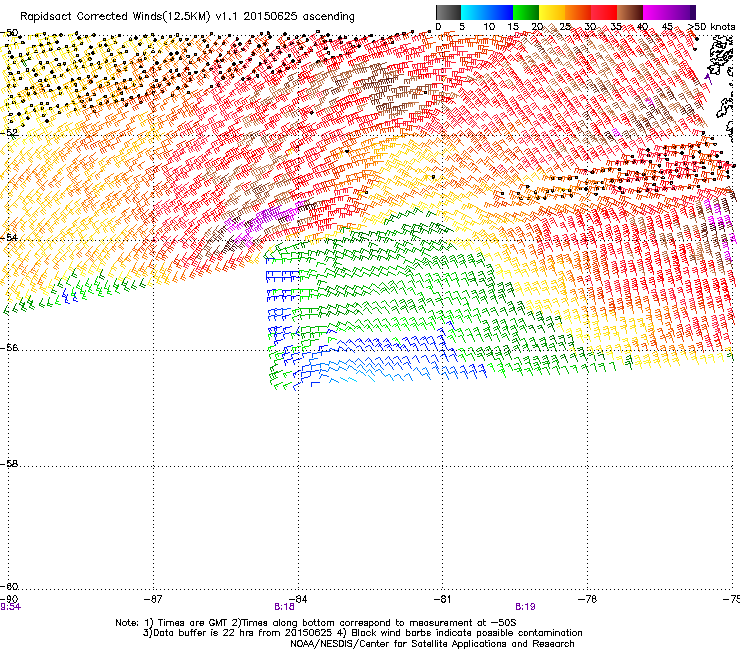Click the '-87' longitude label
Image resolution: width=740 pixels, height=650 pixels.
(153, 599)
